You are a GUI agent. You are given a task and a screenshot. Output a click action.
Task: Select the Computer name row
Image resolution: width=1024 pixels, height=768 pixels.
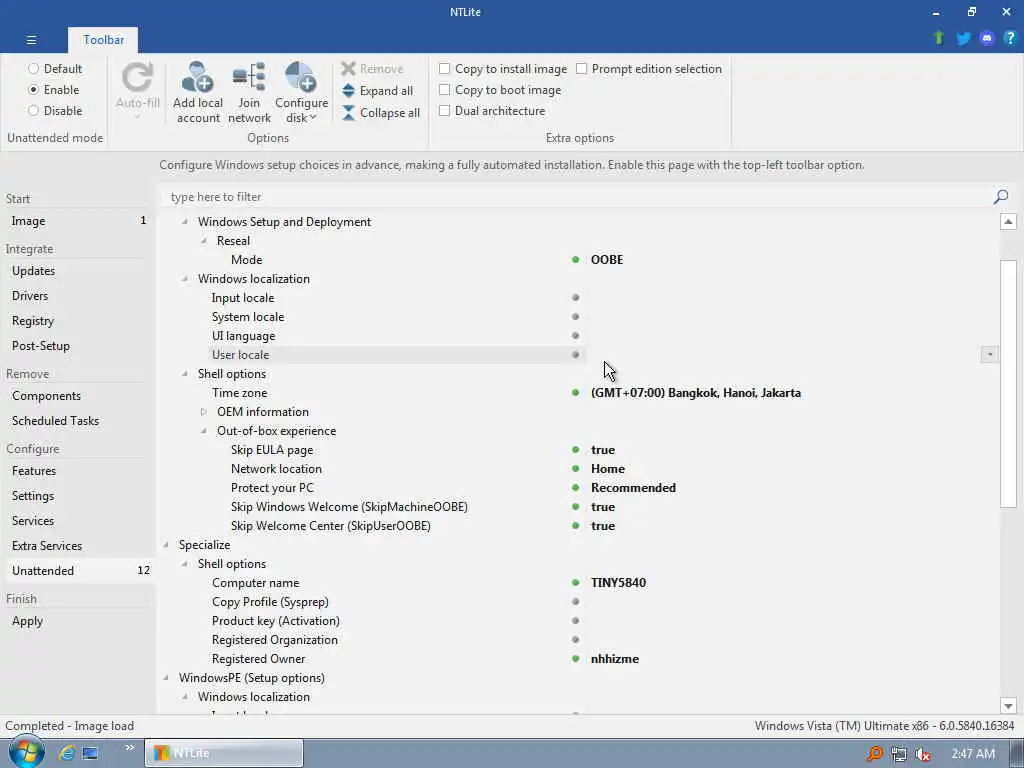578,583
